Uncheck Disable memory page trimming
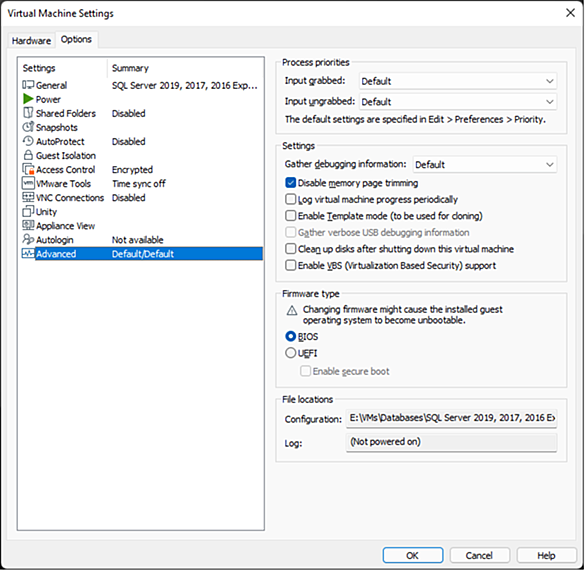 pyautogui.click(x=290, y=183)
